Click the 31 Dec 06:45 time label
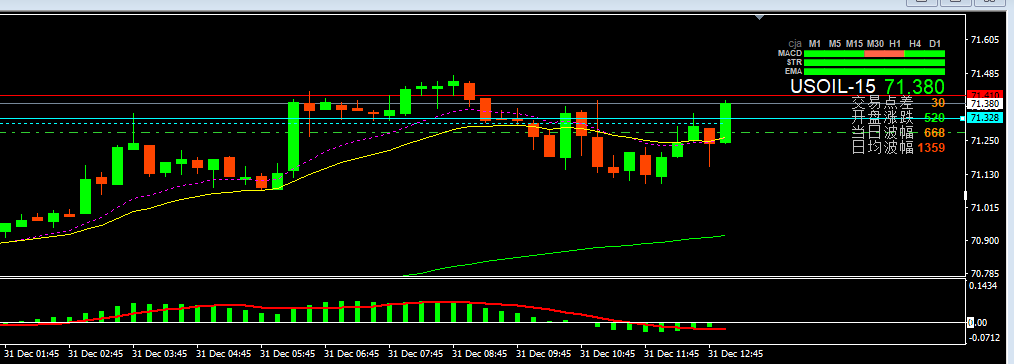 [x=352, y=354]
